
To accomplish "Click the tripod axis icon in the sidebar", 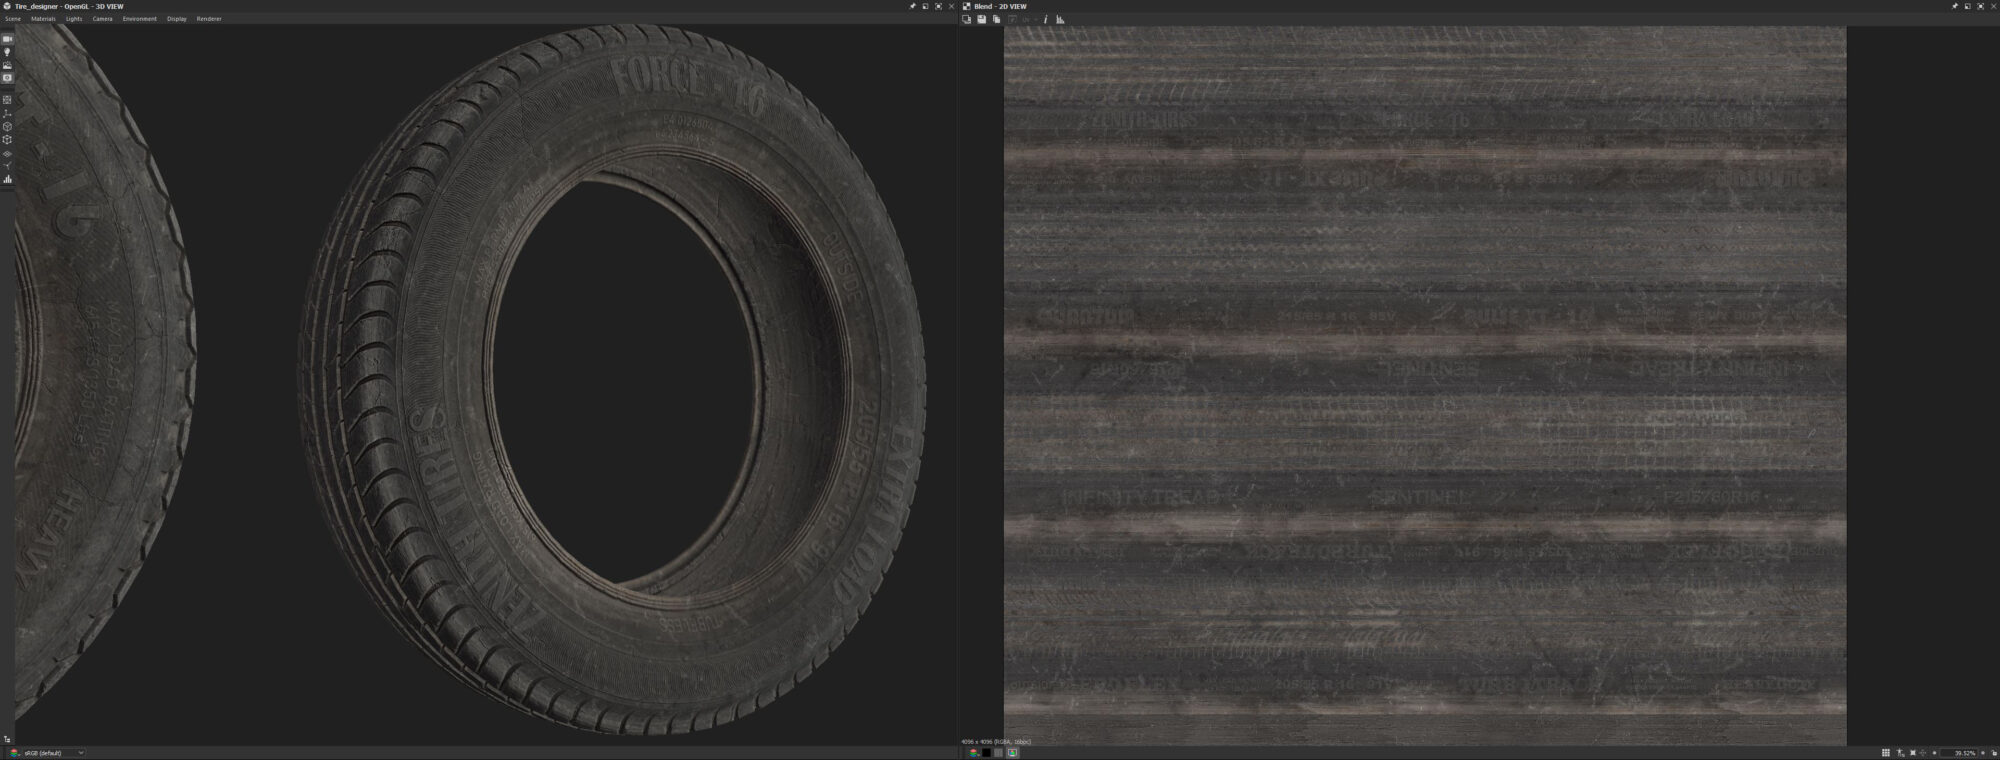I will [x=7, y=166].
